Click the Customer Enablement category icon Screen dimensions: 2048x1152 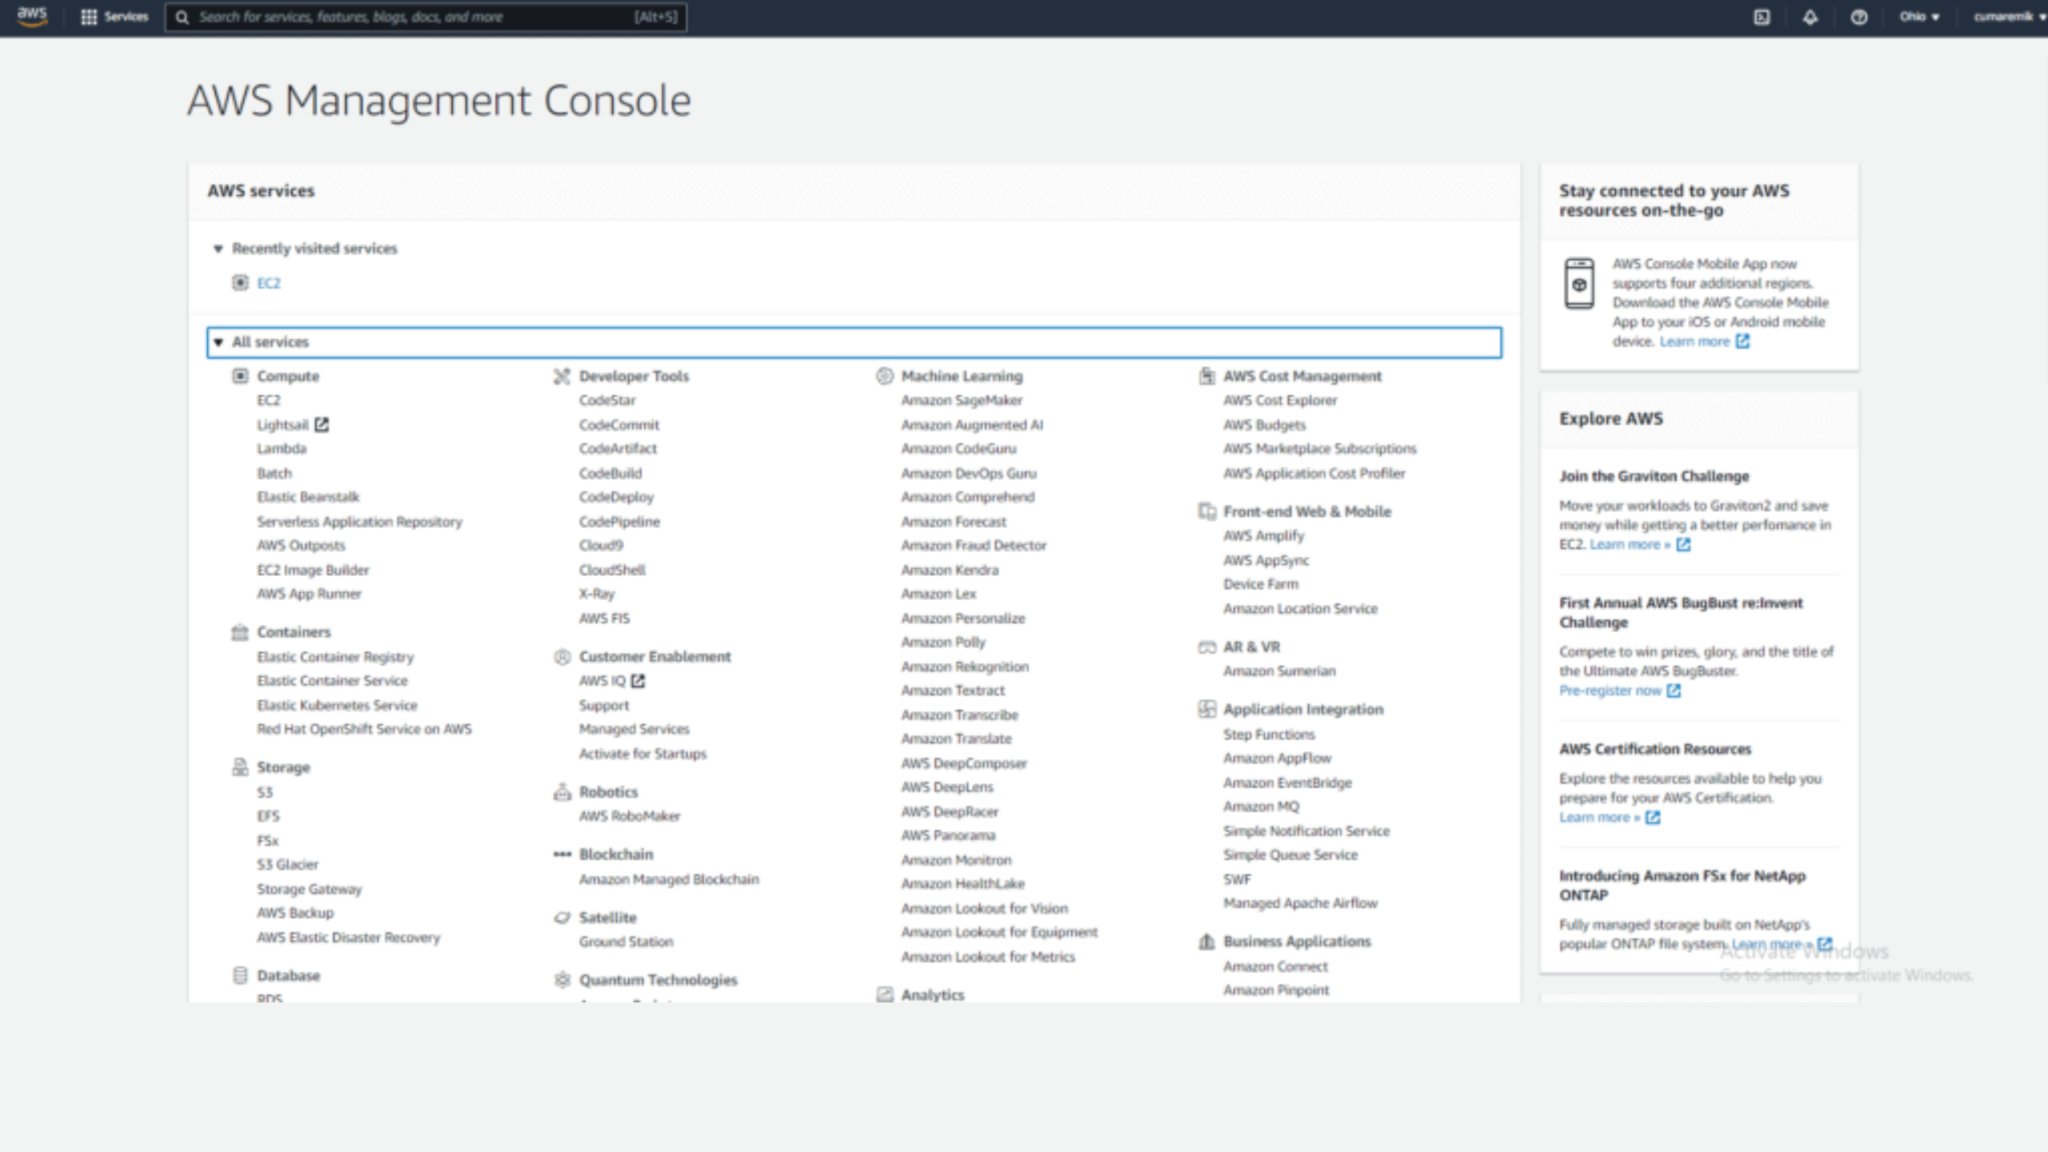pos(562,657)
